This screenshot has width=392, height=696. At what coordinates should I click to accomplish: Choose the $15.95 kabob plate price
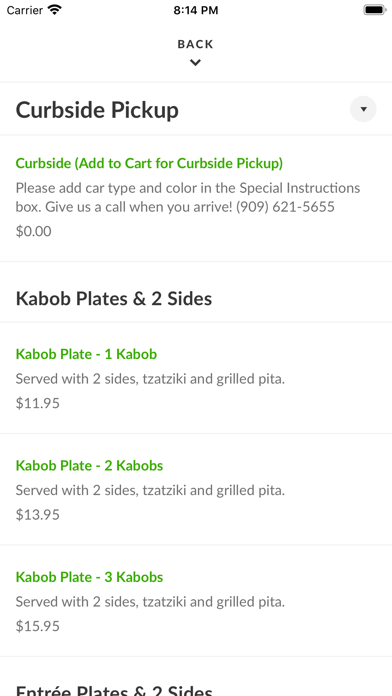pyautogui.click(x=38, y=626)
